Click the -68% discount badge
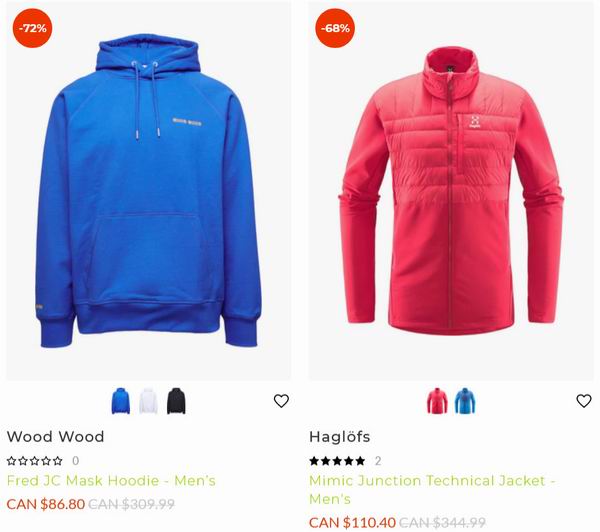600x532 pixels. point(335,28)
